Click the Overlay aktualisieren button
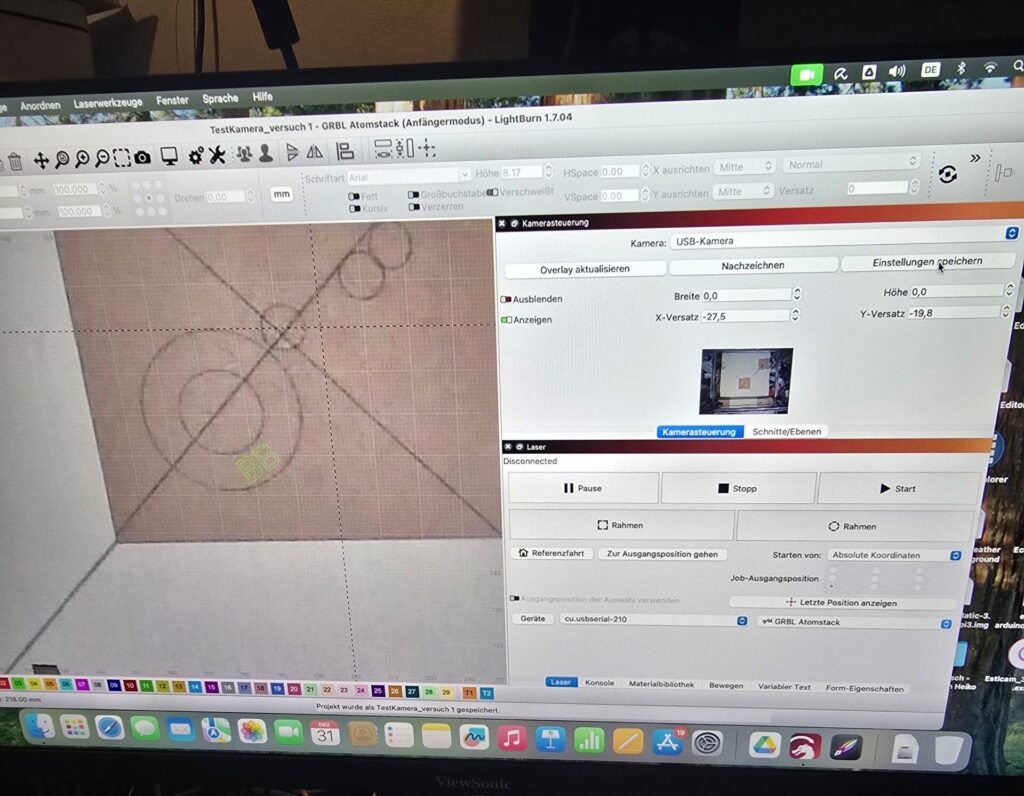Viewport: 1024px width, 796px height. pos(585,269)
